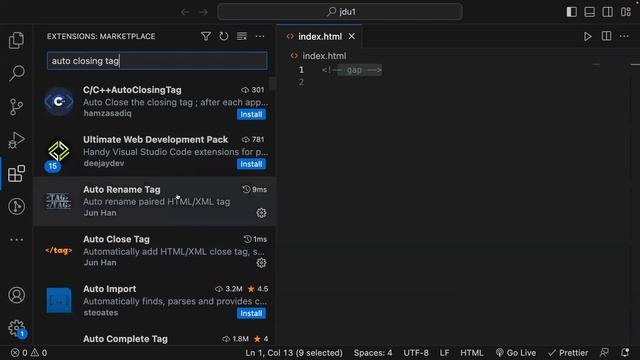Open the Manage gear in activity bar
This screenshot has height=360, width=640.
click(16, 328)
